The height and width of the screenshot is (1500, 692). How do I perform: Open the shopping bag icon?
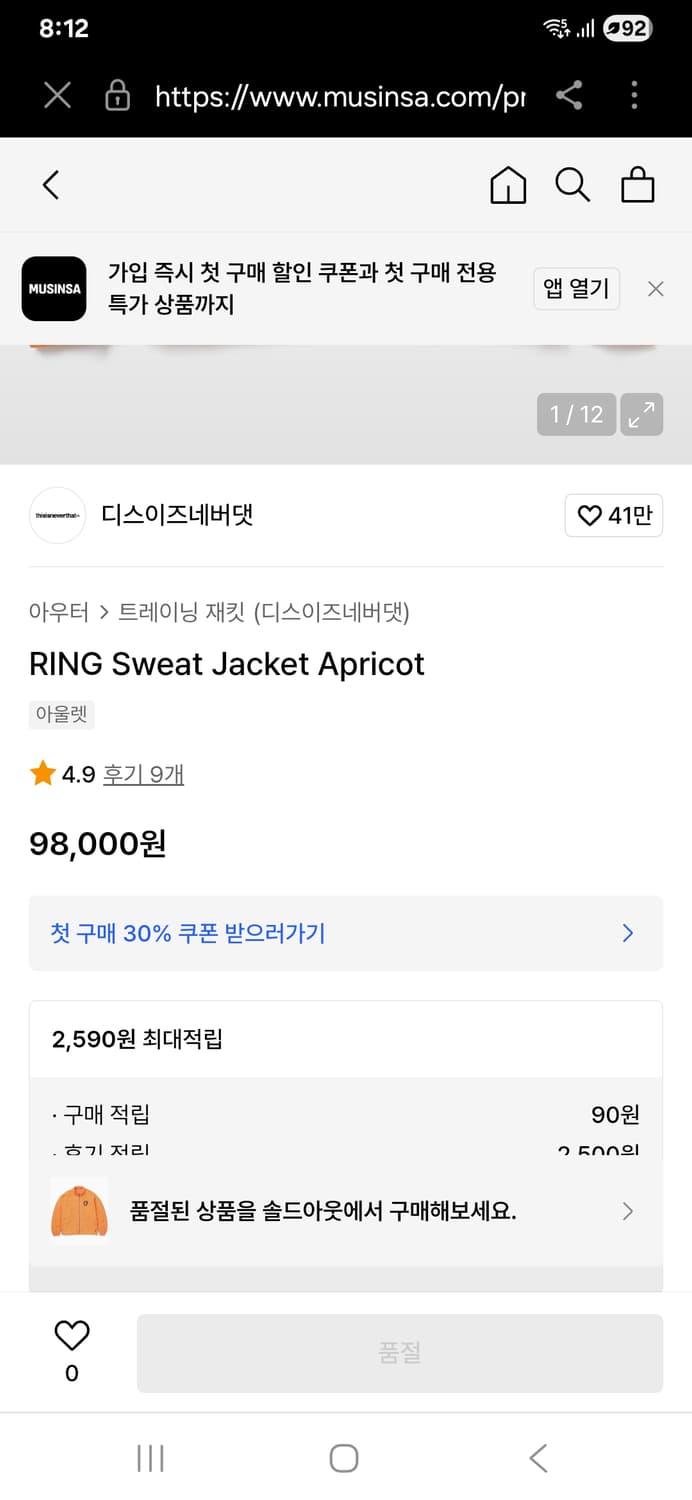pyautogui.click(x=637, y=185)
